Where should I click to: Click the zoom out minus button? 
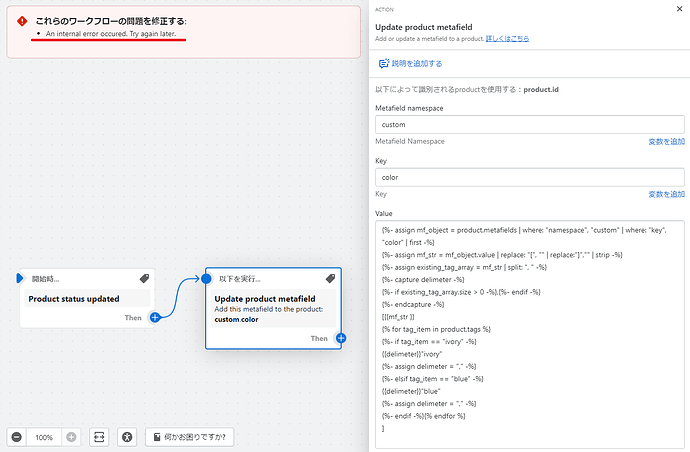pos(17,437)
